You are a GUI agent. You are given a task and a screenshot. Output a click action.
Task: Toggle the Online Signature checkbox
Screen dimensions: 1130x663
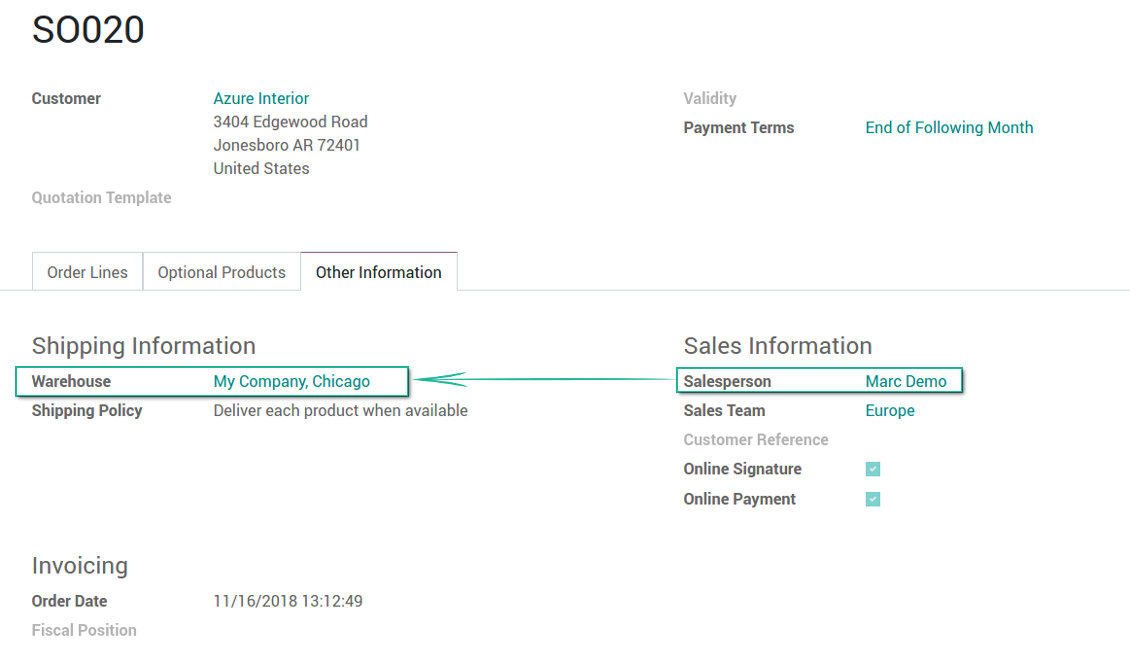873,469
